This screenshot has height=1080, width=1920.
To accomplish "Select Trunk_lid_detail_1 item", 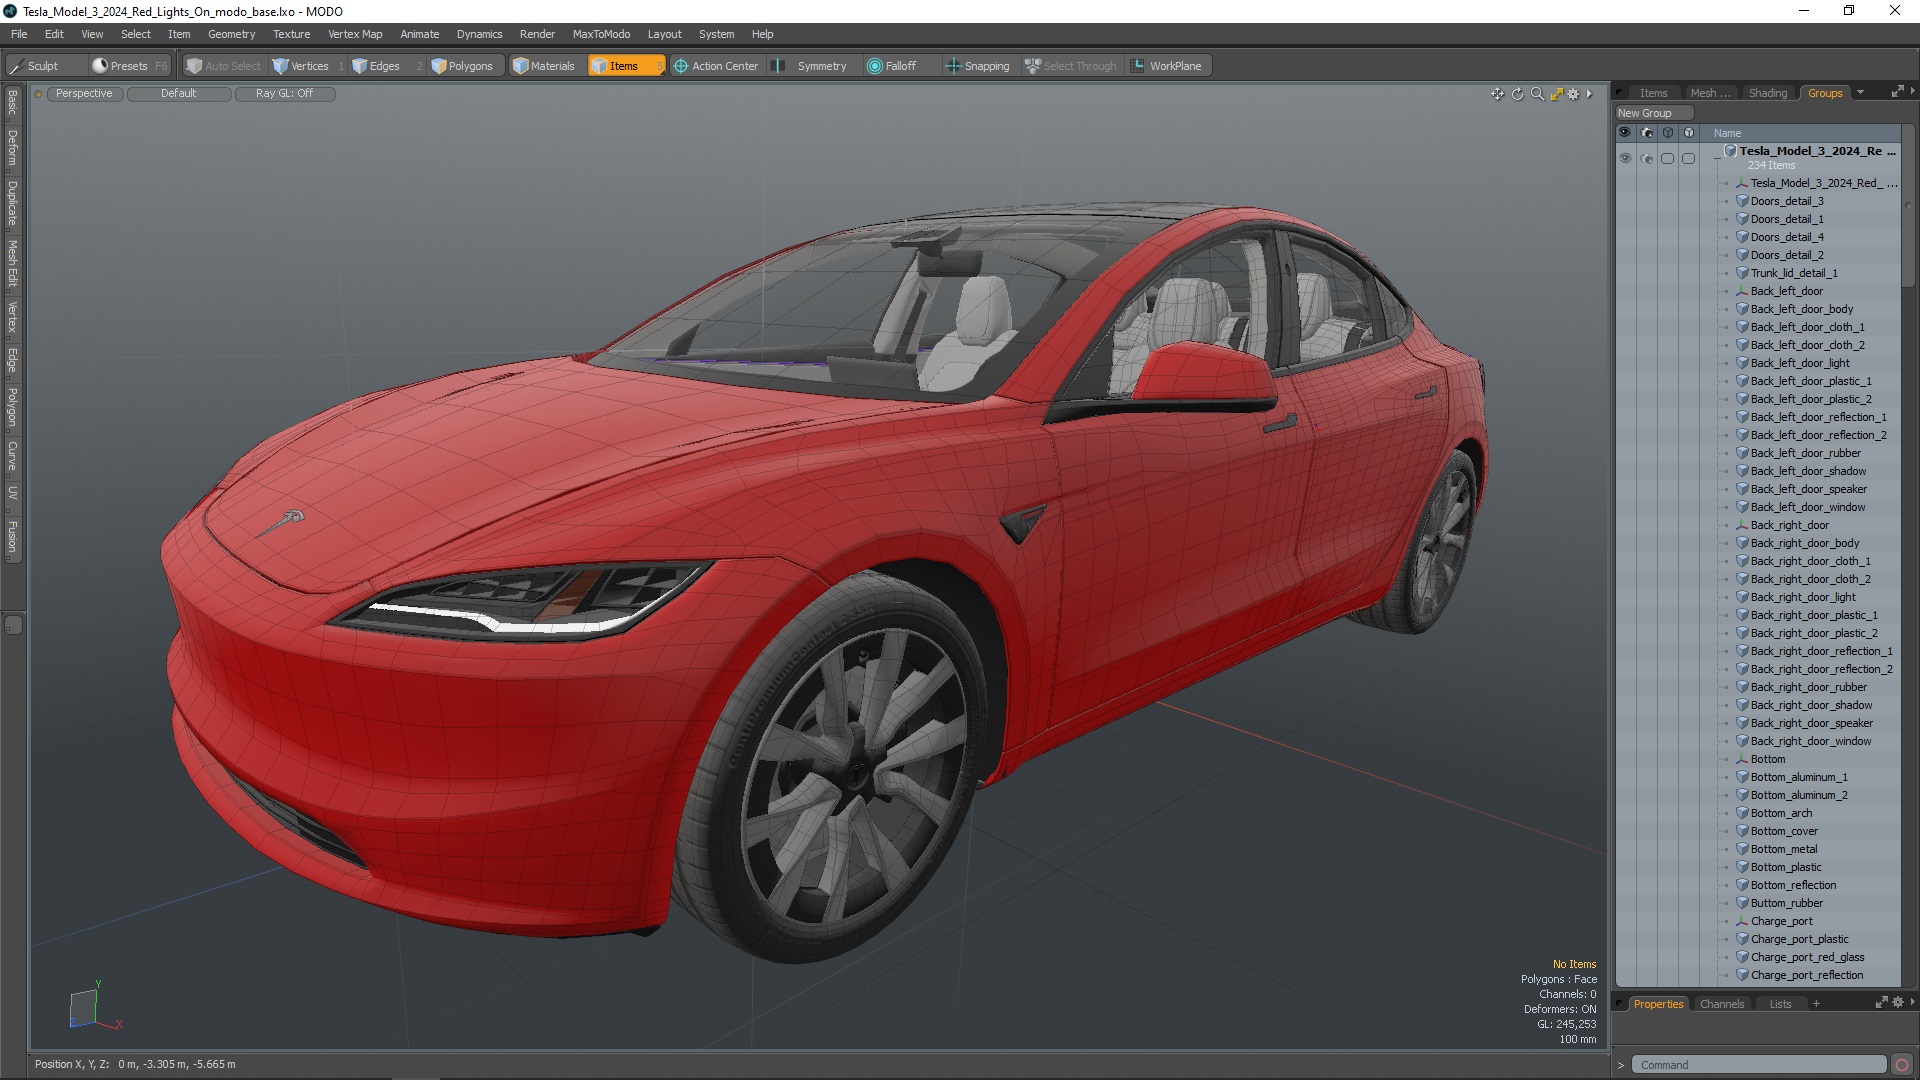I will (x=1793, y=273).
